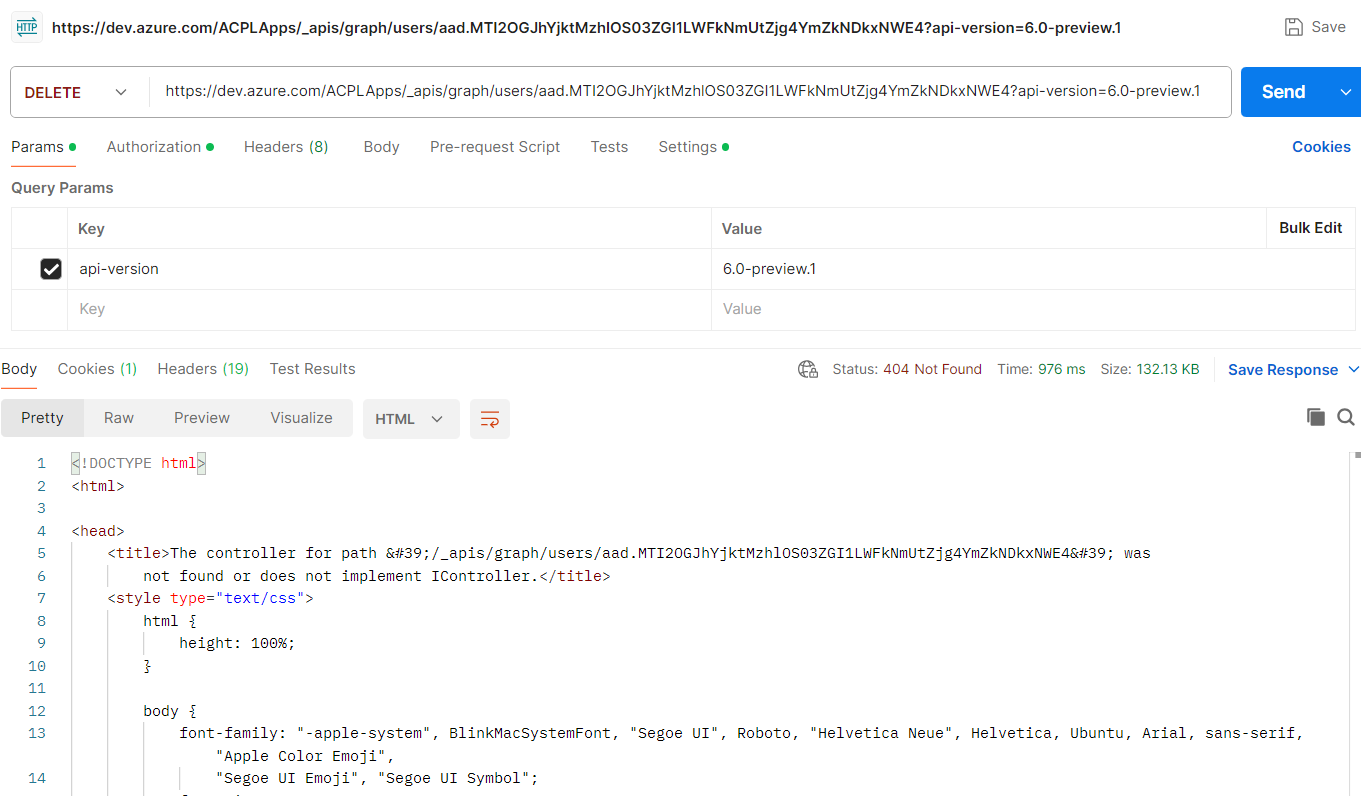Click the <!DOCTYPE html> line
This screenshot has height=796, width=1361.
[139, 463]
